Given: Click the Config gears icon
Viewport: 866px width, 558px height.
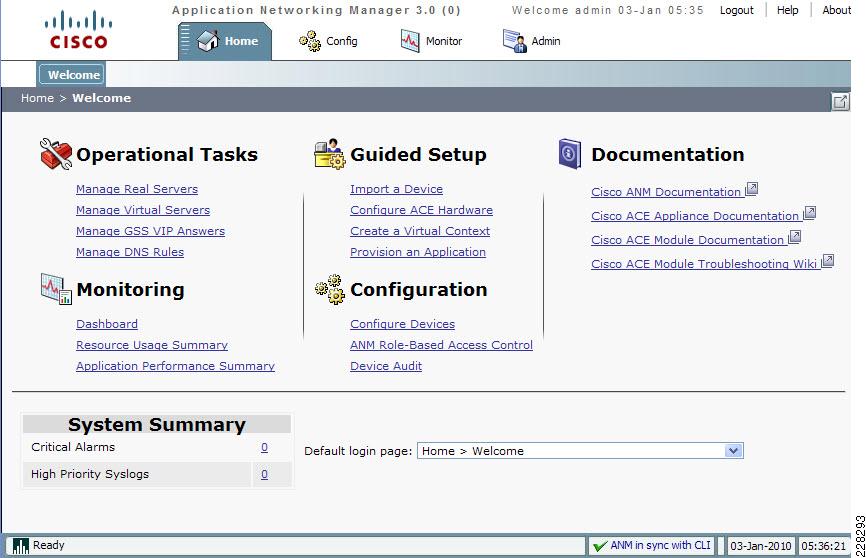Looking at the screenshot, I should pos(310,41).
